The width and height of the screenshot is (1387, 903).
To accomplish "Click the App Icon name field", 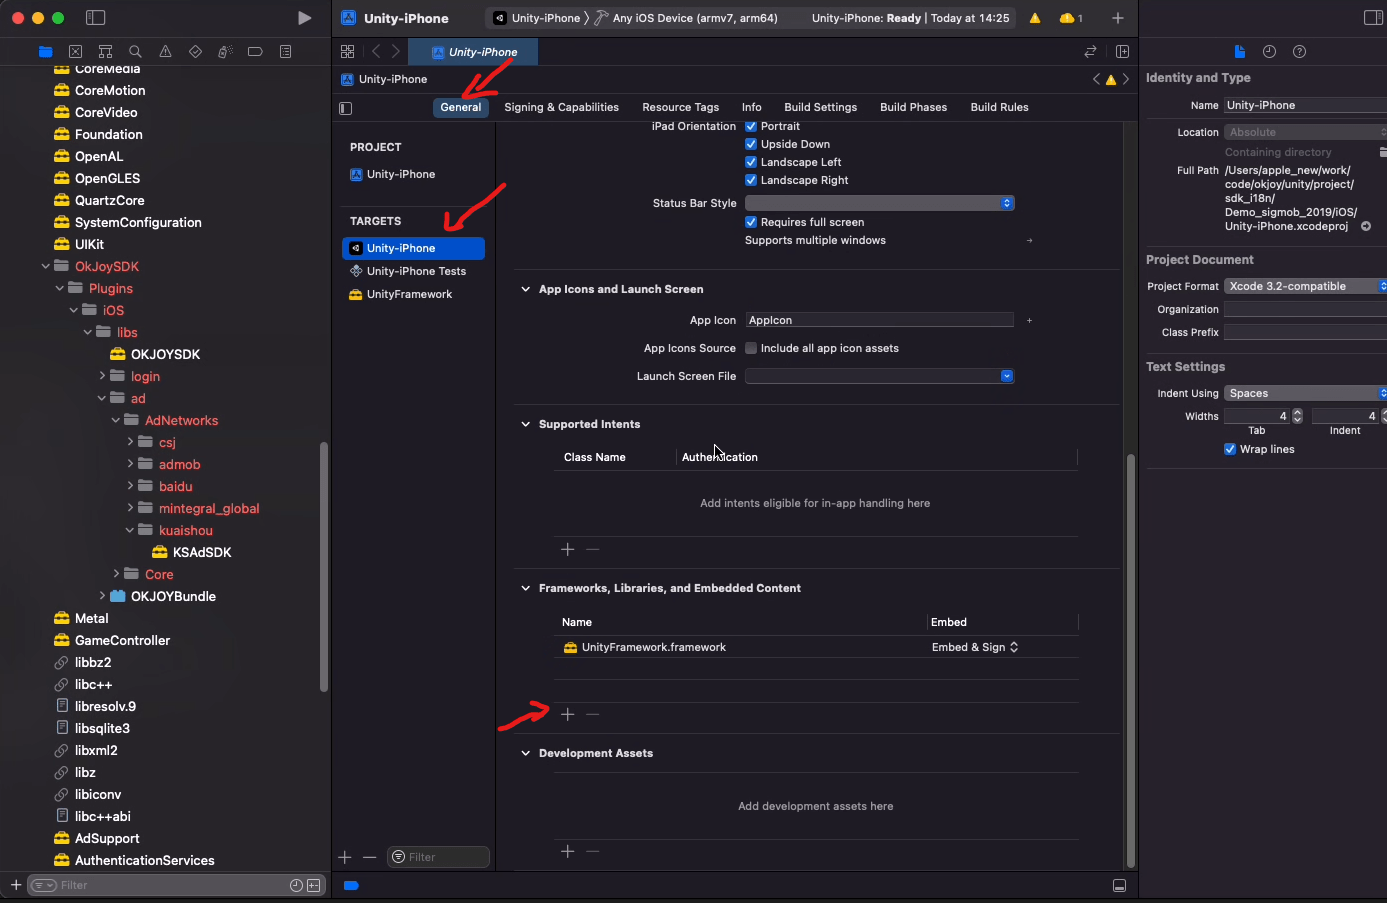I will [x=880, y=320].
